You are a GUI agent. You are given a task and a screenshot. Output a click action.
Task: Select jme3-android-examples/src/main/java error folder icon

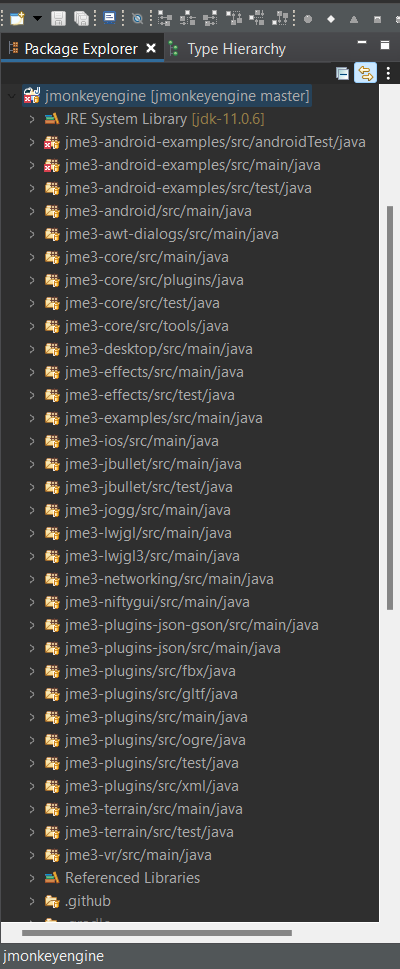(51, 166)
